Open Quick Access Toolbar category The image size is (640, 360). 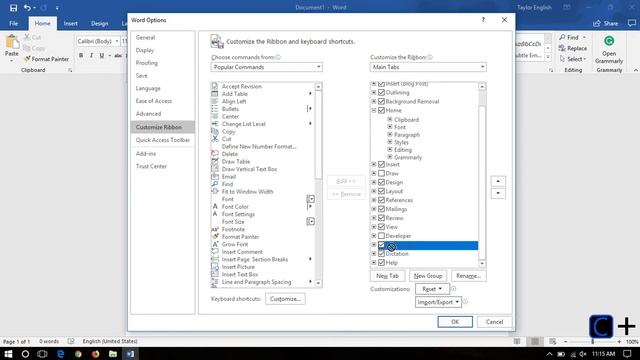click(x=162, y=140)
